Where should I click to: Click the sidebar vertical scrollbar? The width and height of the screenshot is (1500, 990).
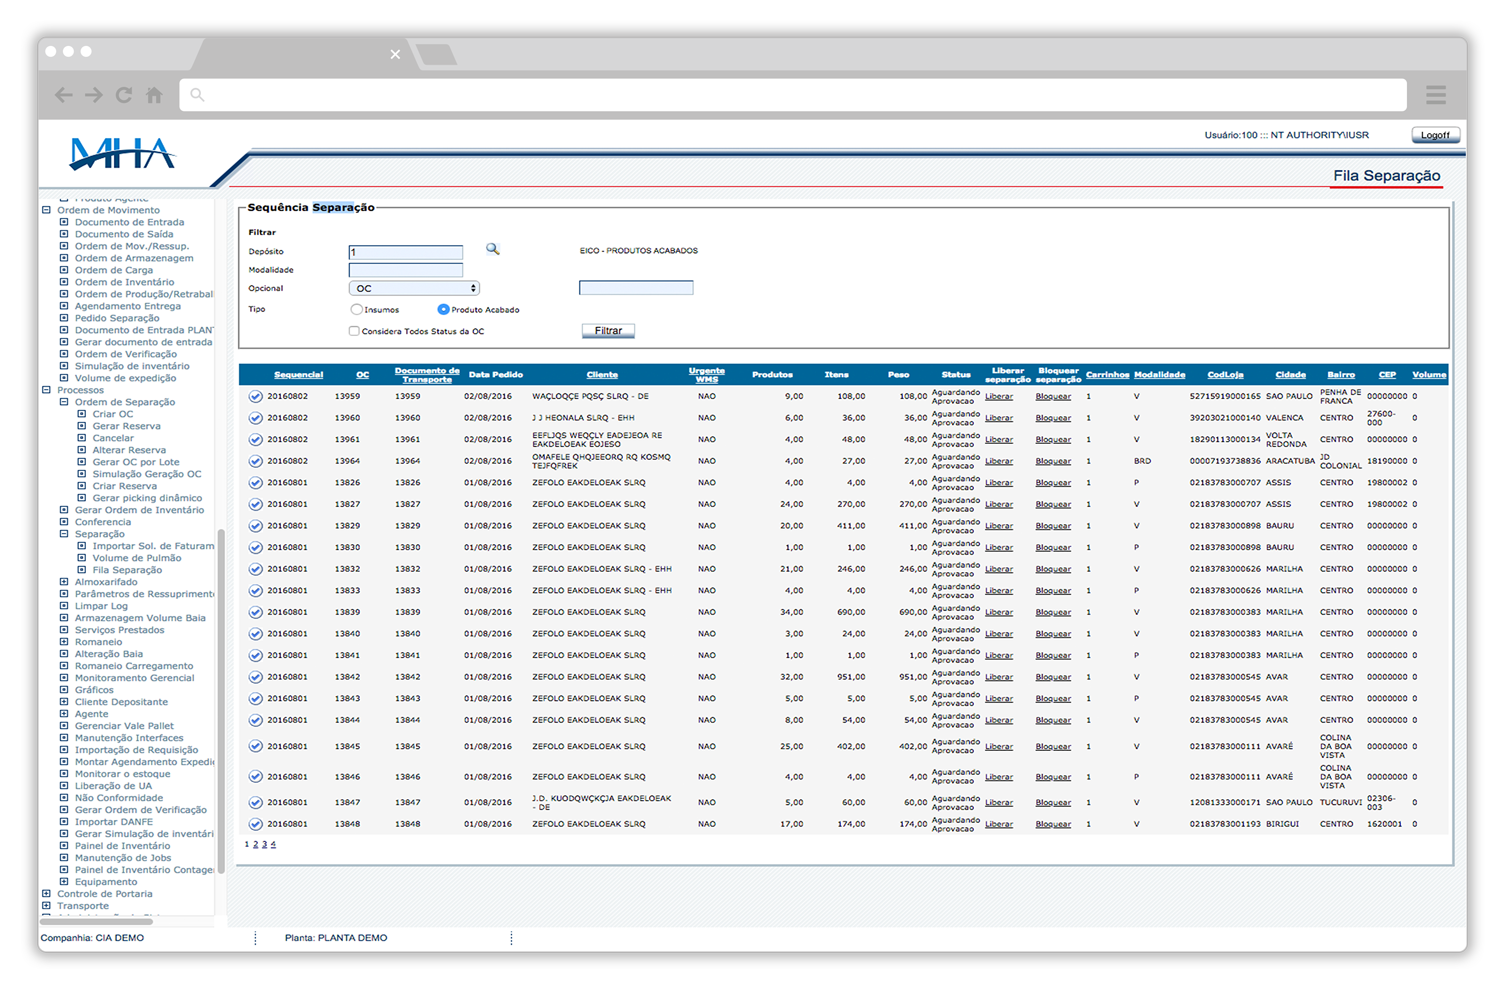[x=221, y=700]
